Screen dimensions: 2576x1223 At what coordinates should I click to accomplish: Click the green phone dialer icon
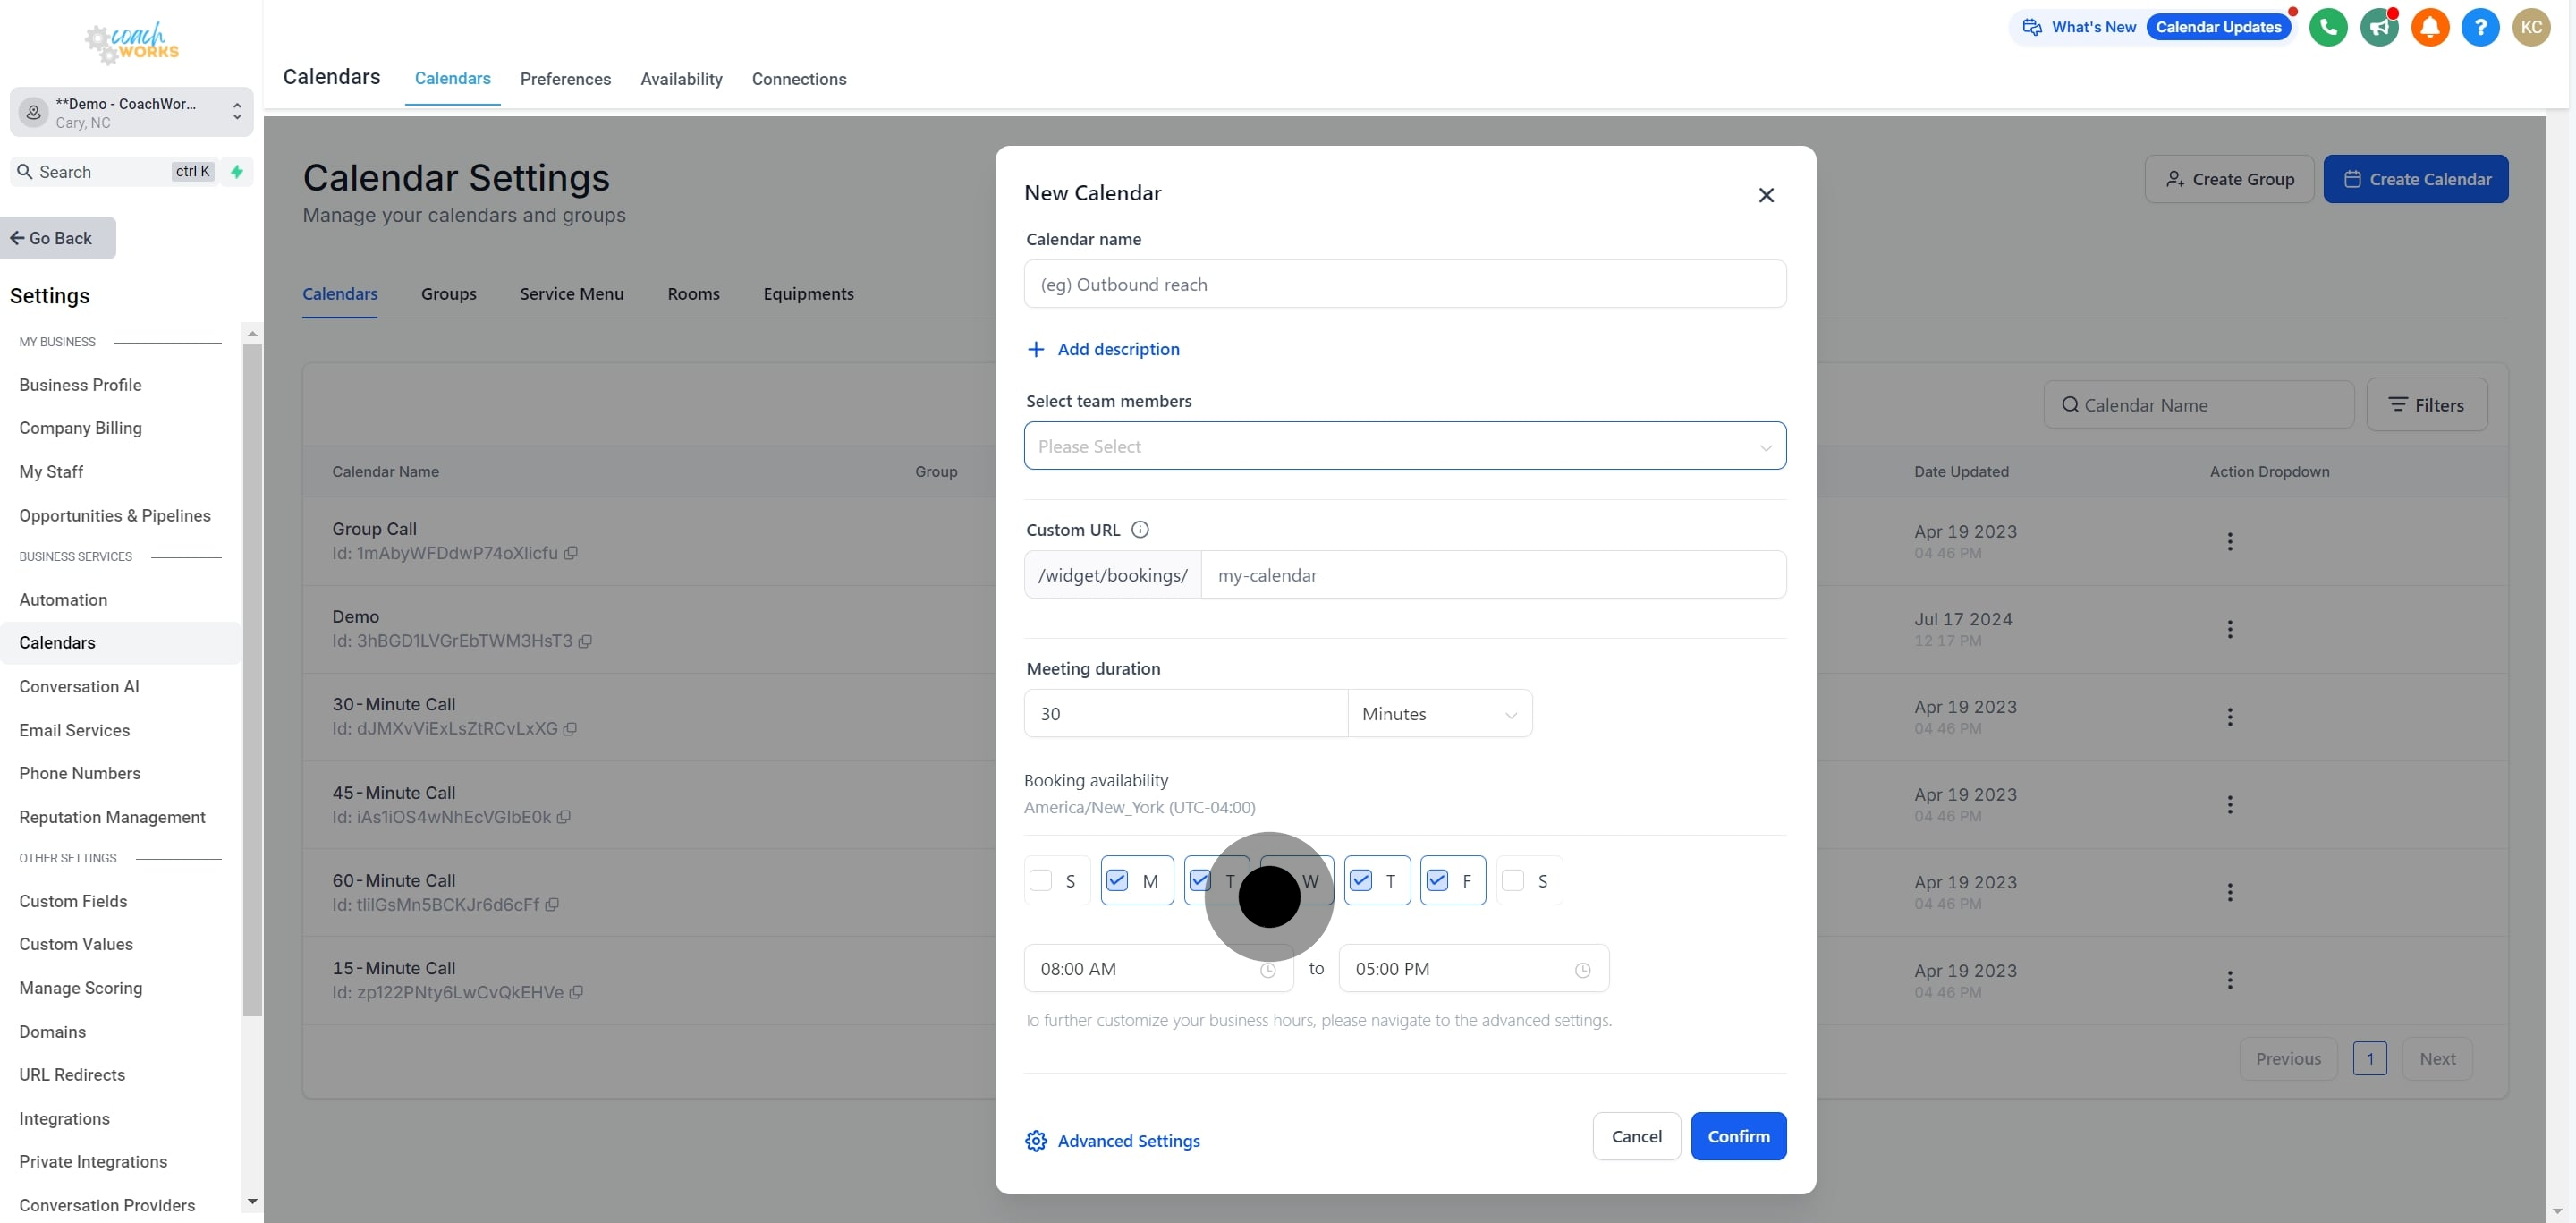(x=2328, y=27)
